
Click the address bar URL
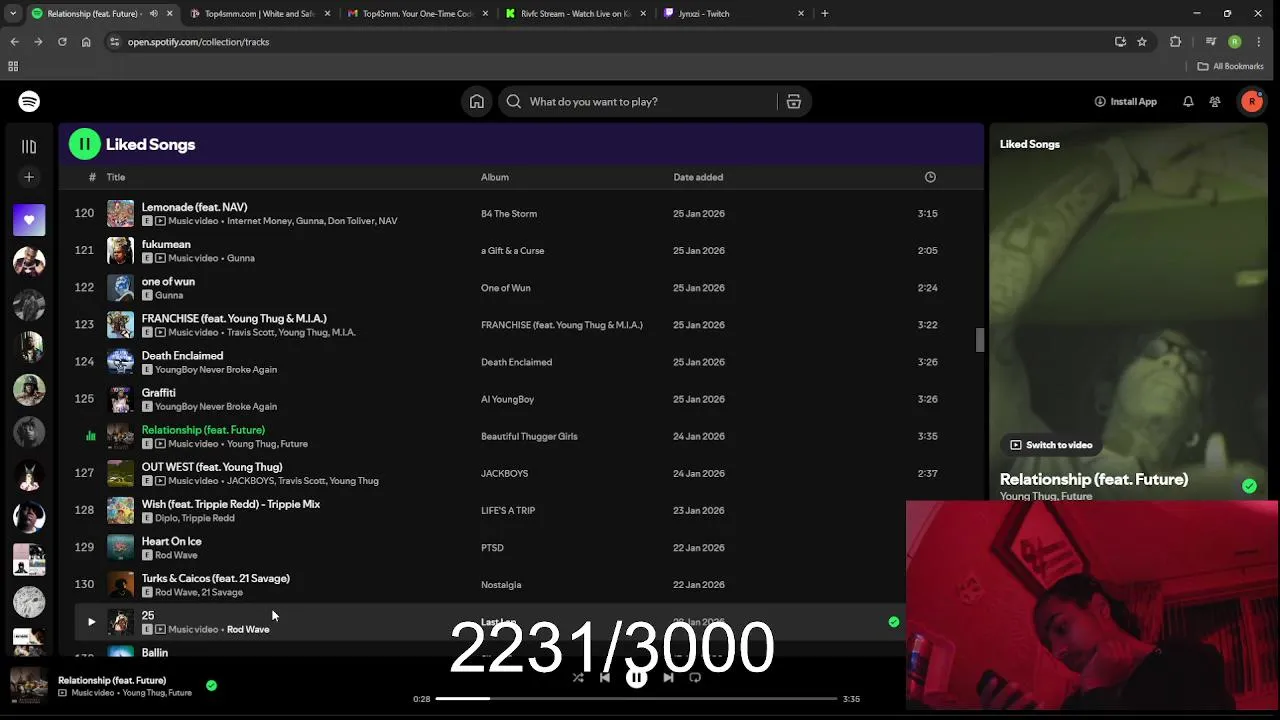pyautogui.click(x=198, y=42)
